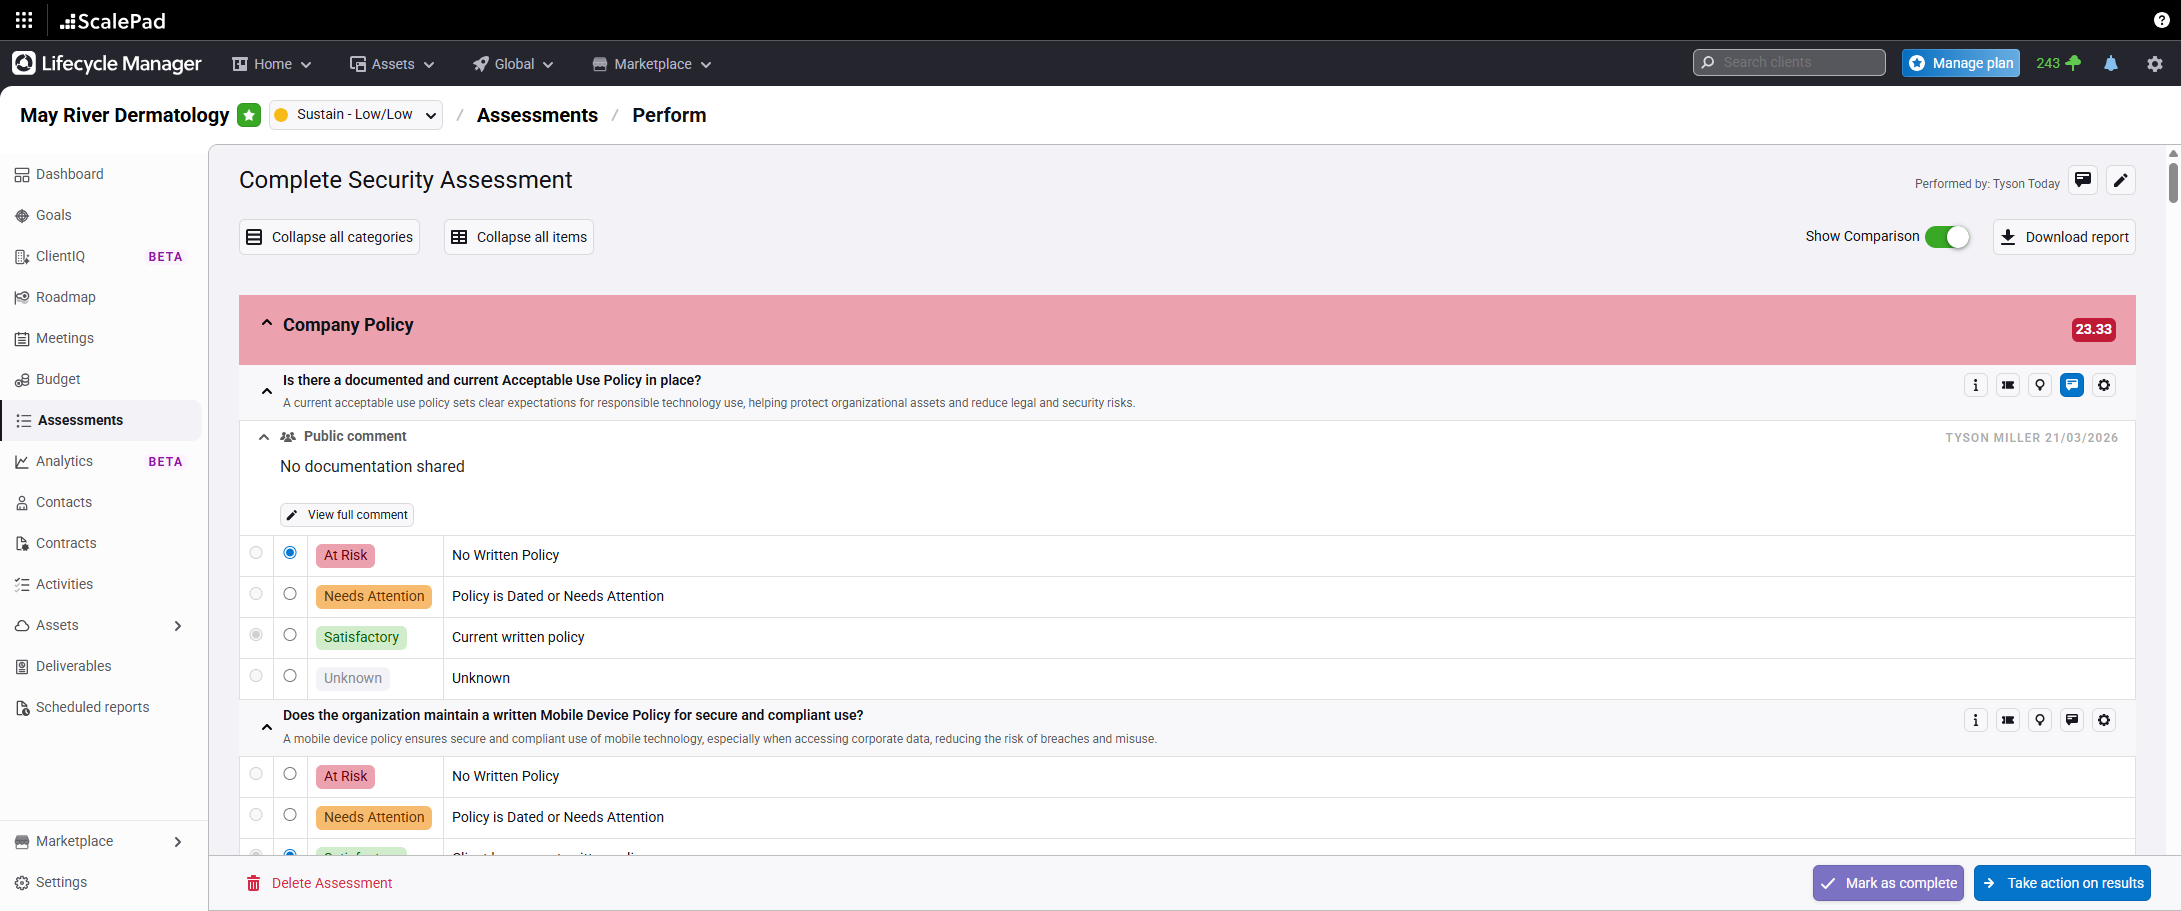Open the Global menu
2181x911 pixels.
tap(513, 64)
